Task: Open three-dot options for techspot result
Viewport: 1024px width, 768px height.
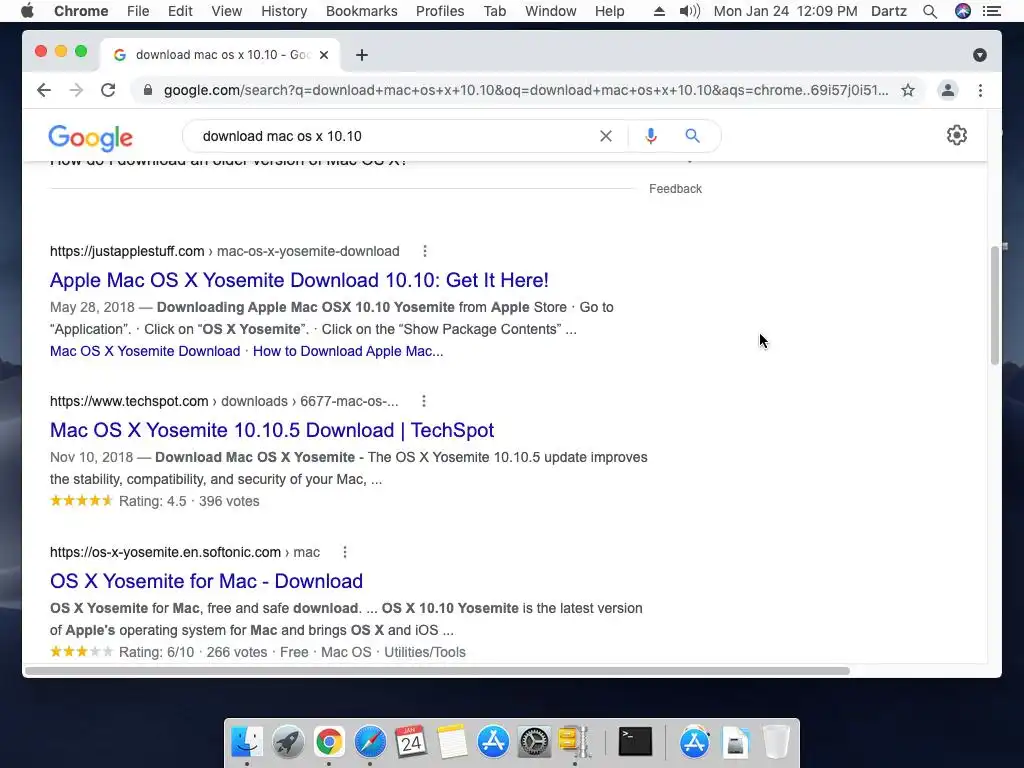Action: coord(424,401)
